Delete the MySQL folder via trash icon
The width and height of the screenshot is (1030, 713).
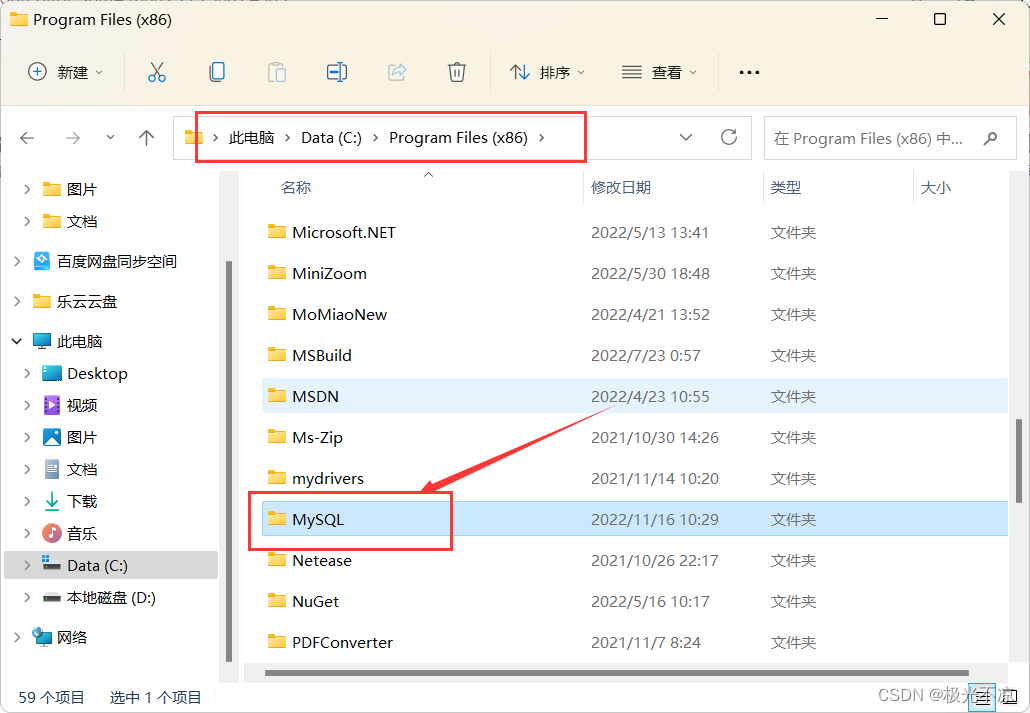tap(457, 71)
